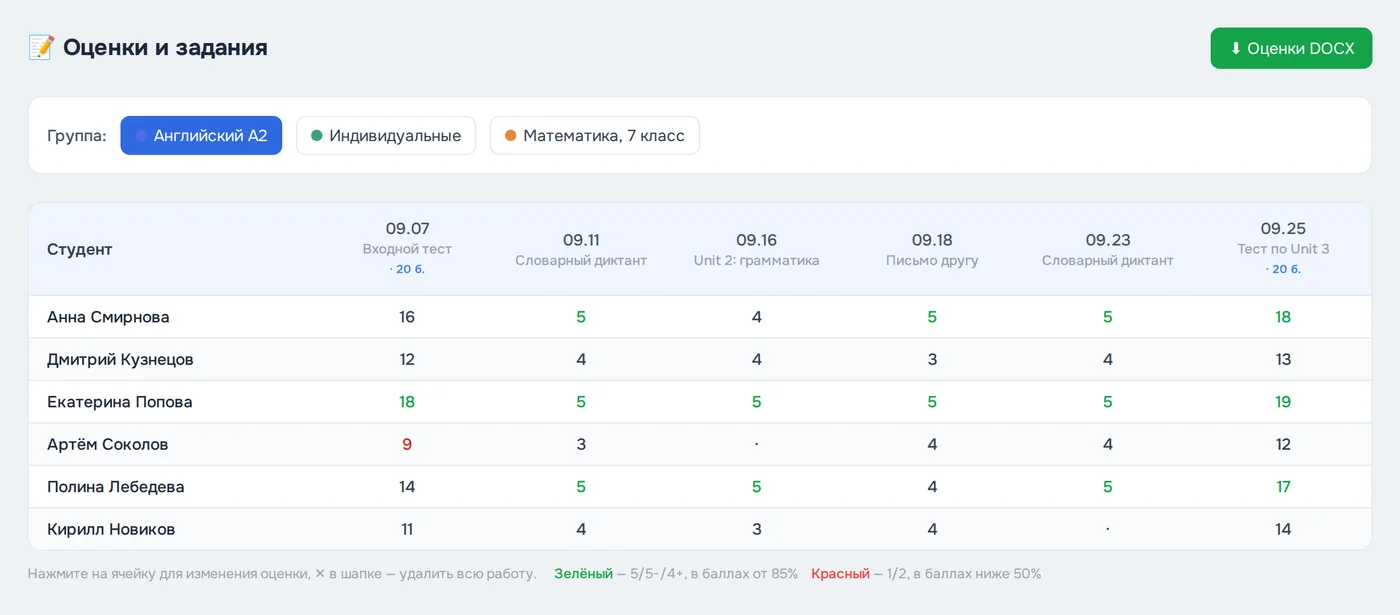The height and width of the screenshot is (615, 1400).
Task: Select student Кирилл Новиков
Action: tap(111, 529)
